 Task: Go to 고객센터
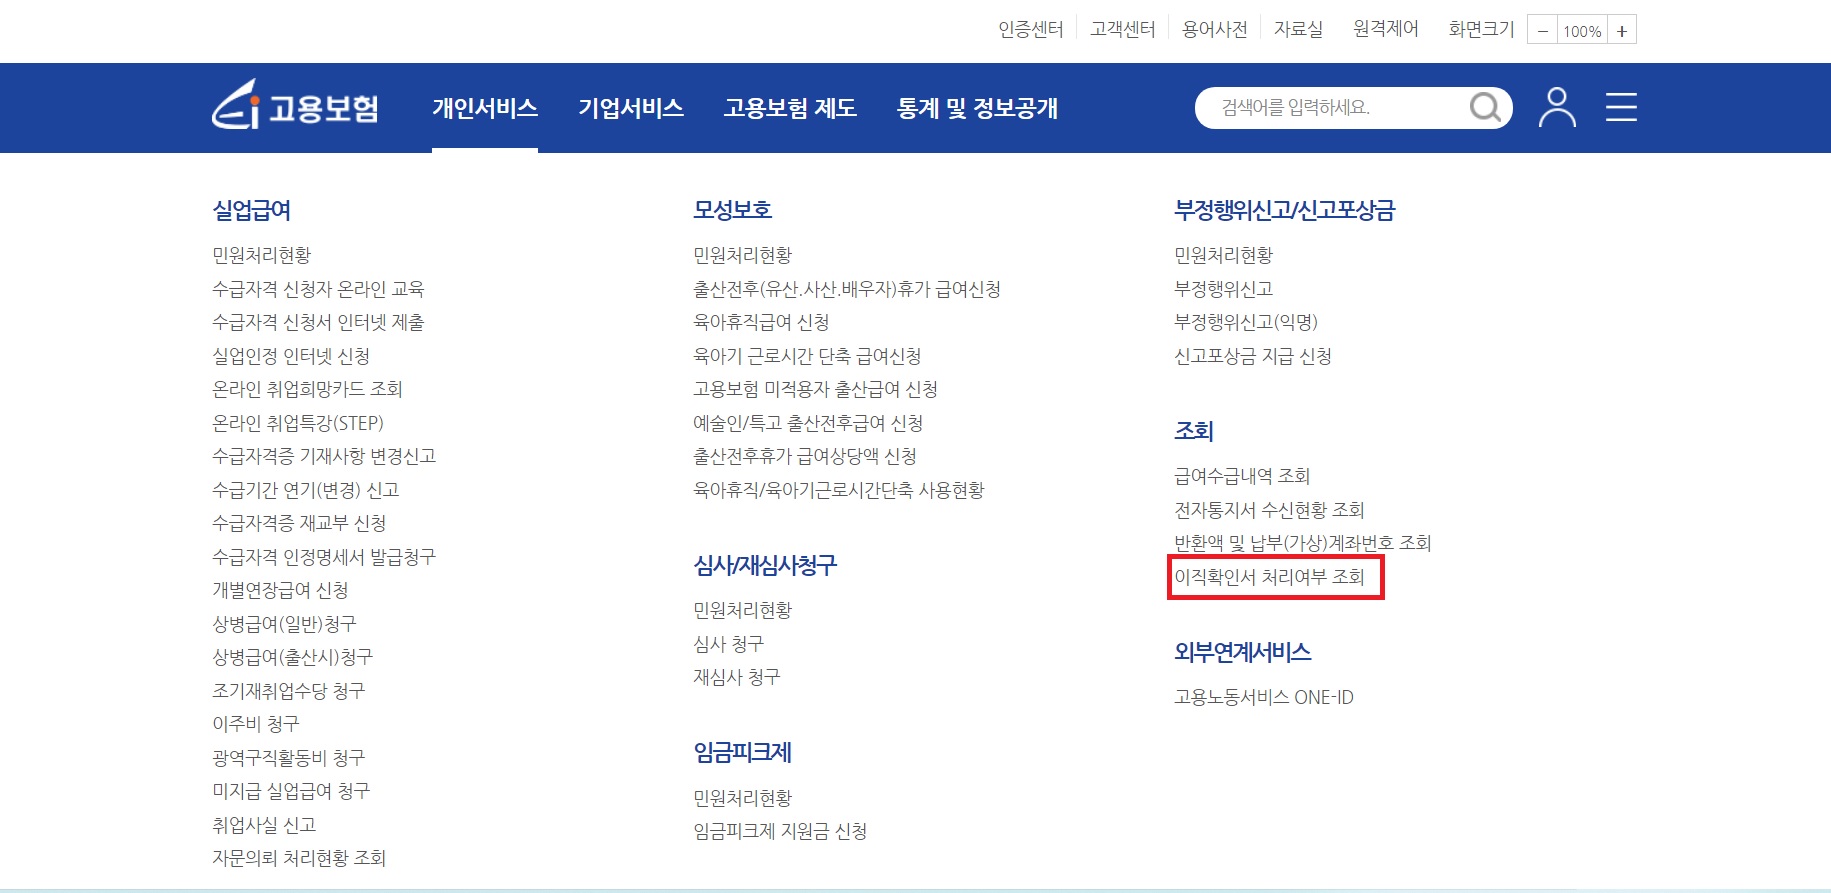pyautogui.click(x=1122, y=30)
